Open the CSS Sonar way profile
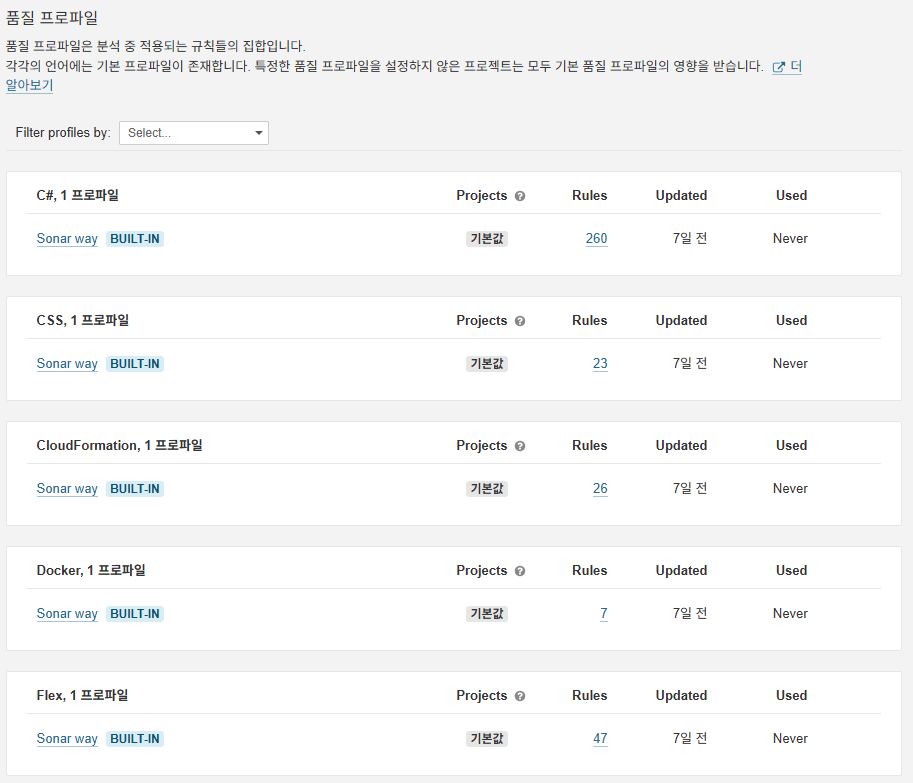This screenshot has height=783, width=913. tap(67, 364)
